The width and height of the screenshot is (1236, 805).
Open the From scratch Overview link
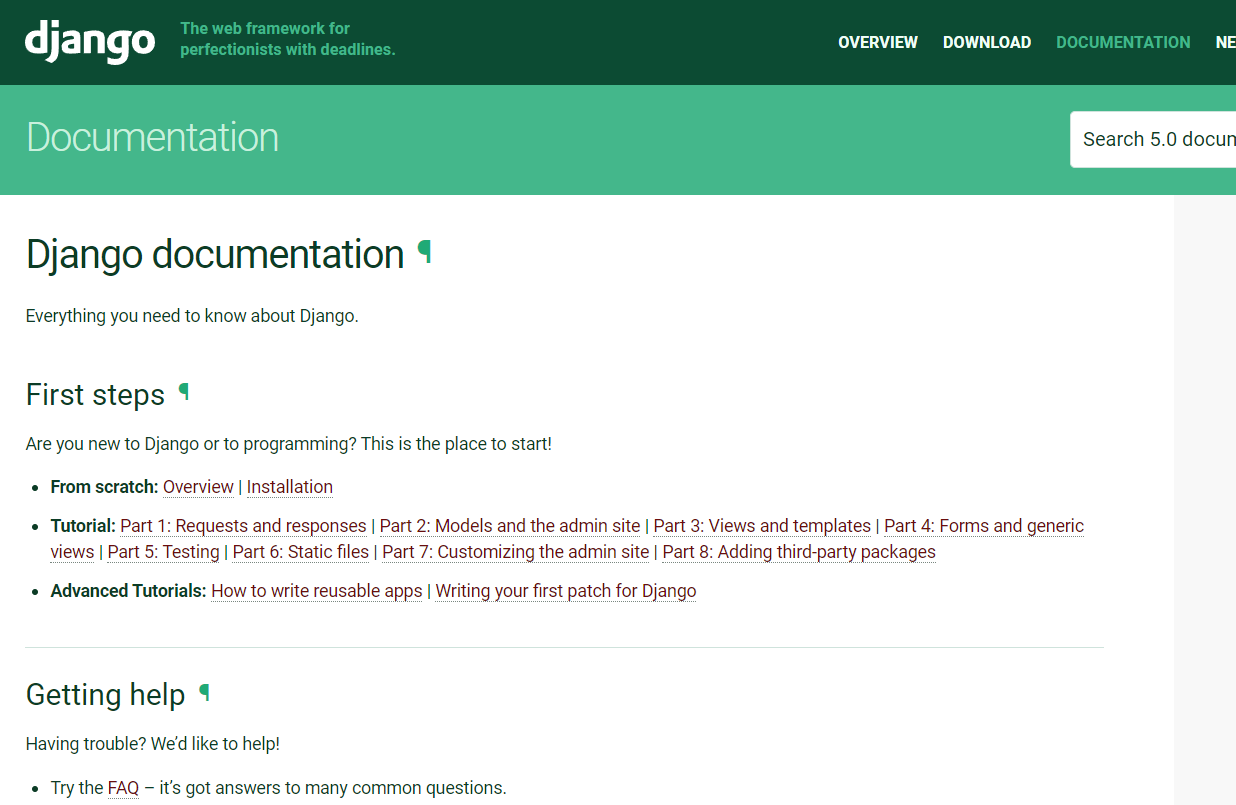pos(198,487)
